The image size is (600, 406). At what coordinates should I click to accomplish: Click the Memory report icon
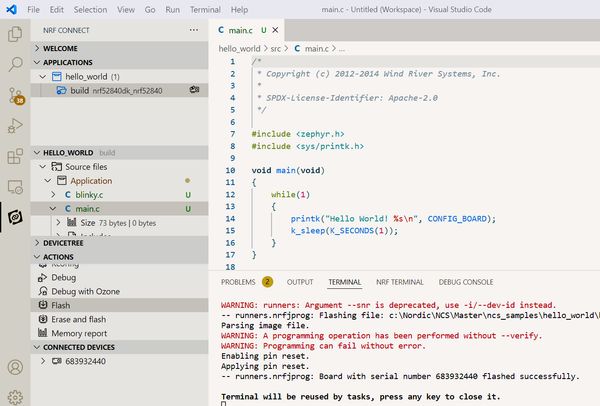[42, 333]
